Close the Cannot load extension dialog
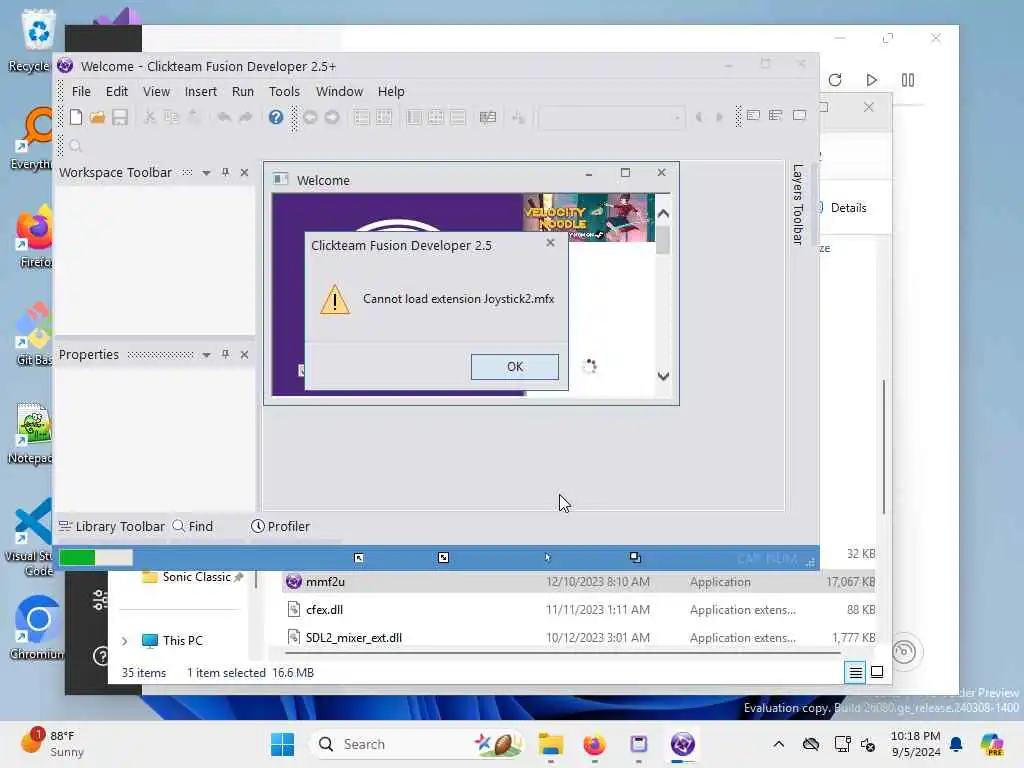Image resolution: width=1024 pixels, height=768 pixels. pos(551,243)
